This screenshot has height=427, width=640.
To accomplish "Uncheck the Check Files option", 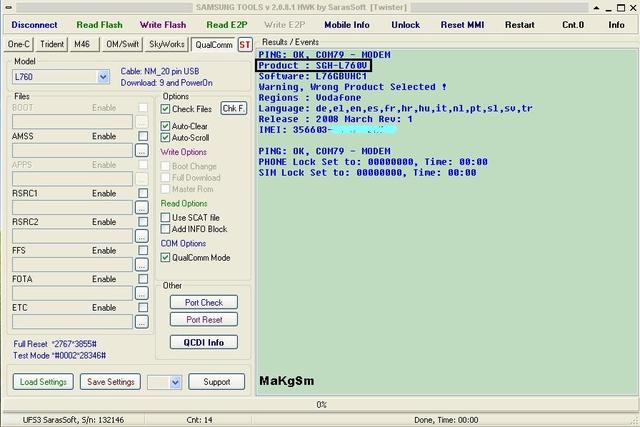I will pos(165,109).
